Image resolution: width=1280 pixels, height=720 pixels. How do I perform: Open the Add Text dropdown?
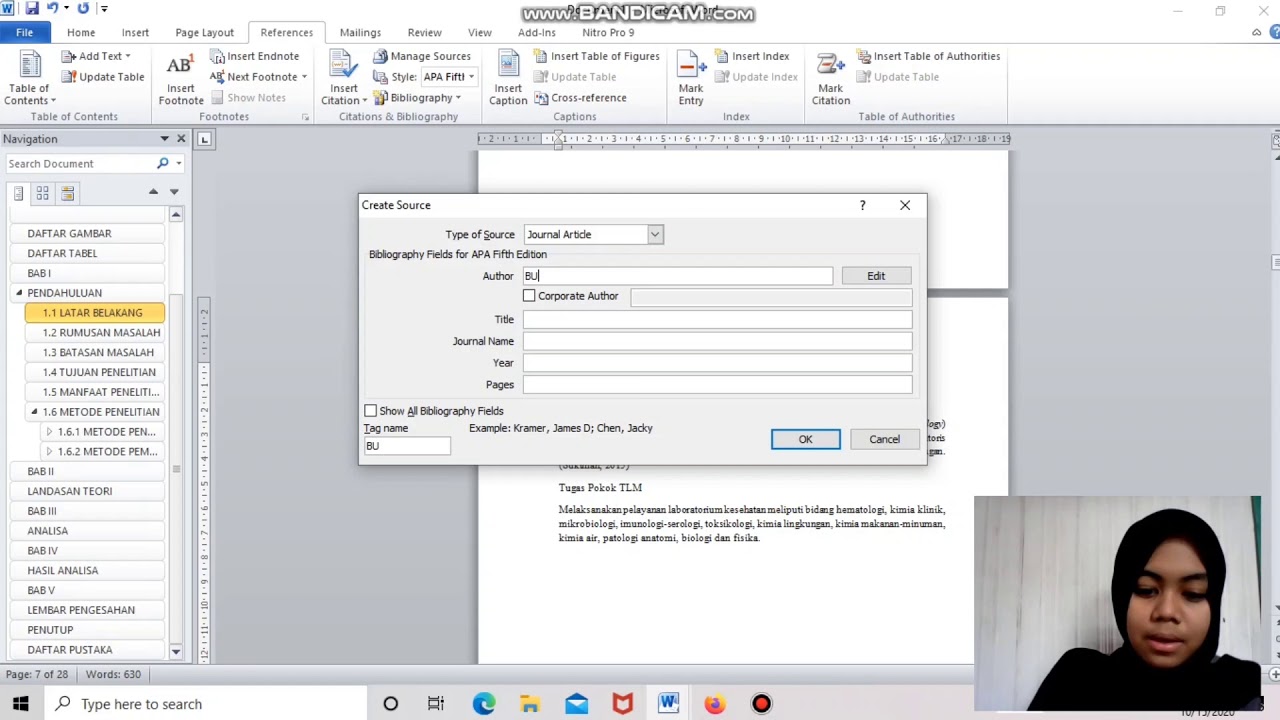96,56
